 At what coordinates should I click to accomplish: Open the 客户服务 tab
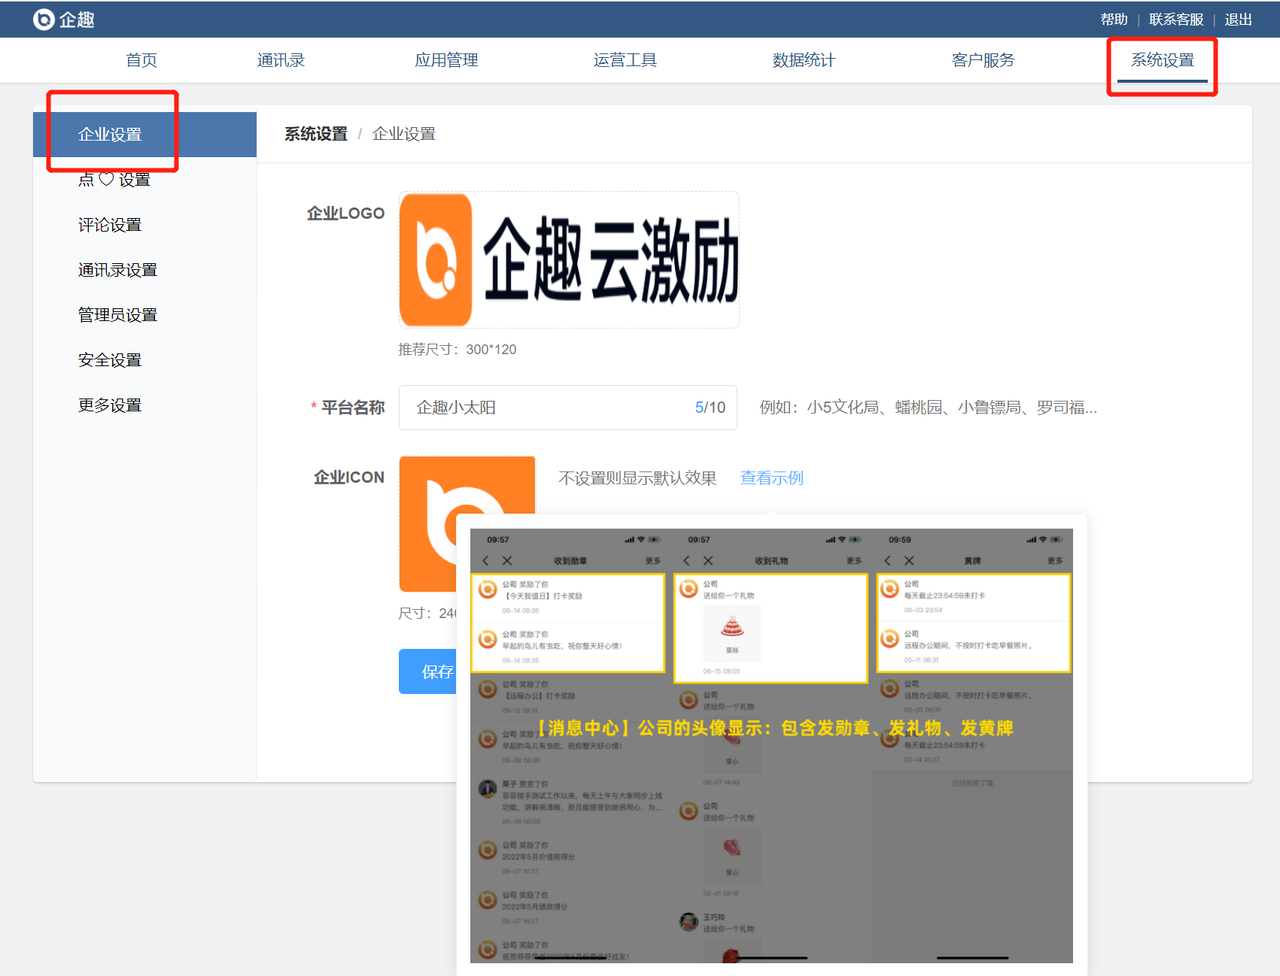(983, 60)
